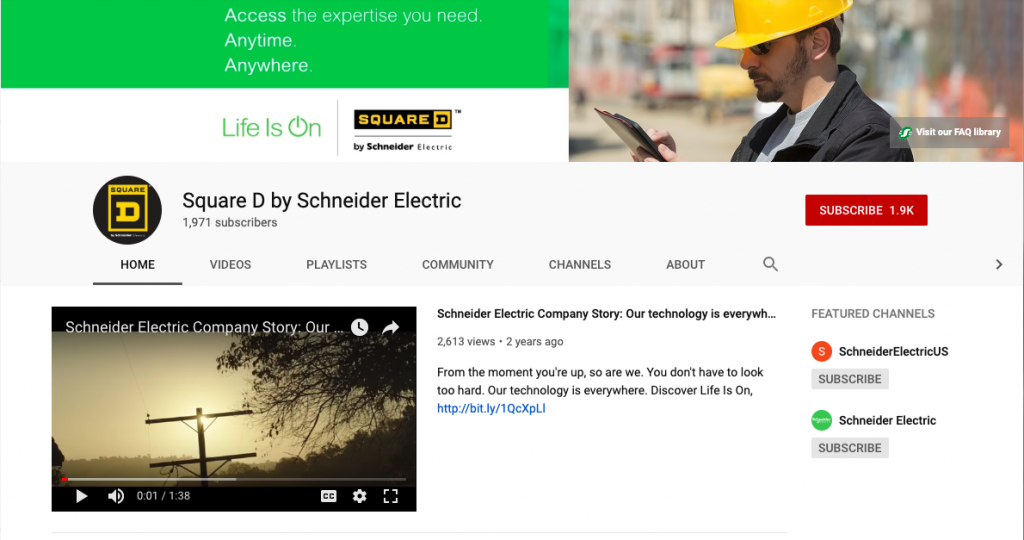Seek using the video progress bar

pos(234,479)
